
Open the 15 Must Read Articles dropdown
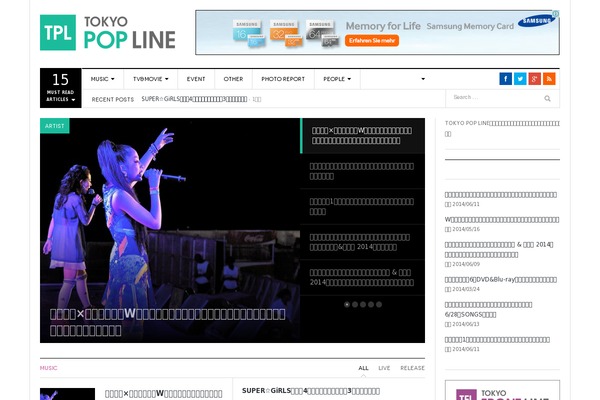(60, 88)
